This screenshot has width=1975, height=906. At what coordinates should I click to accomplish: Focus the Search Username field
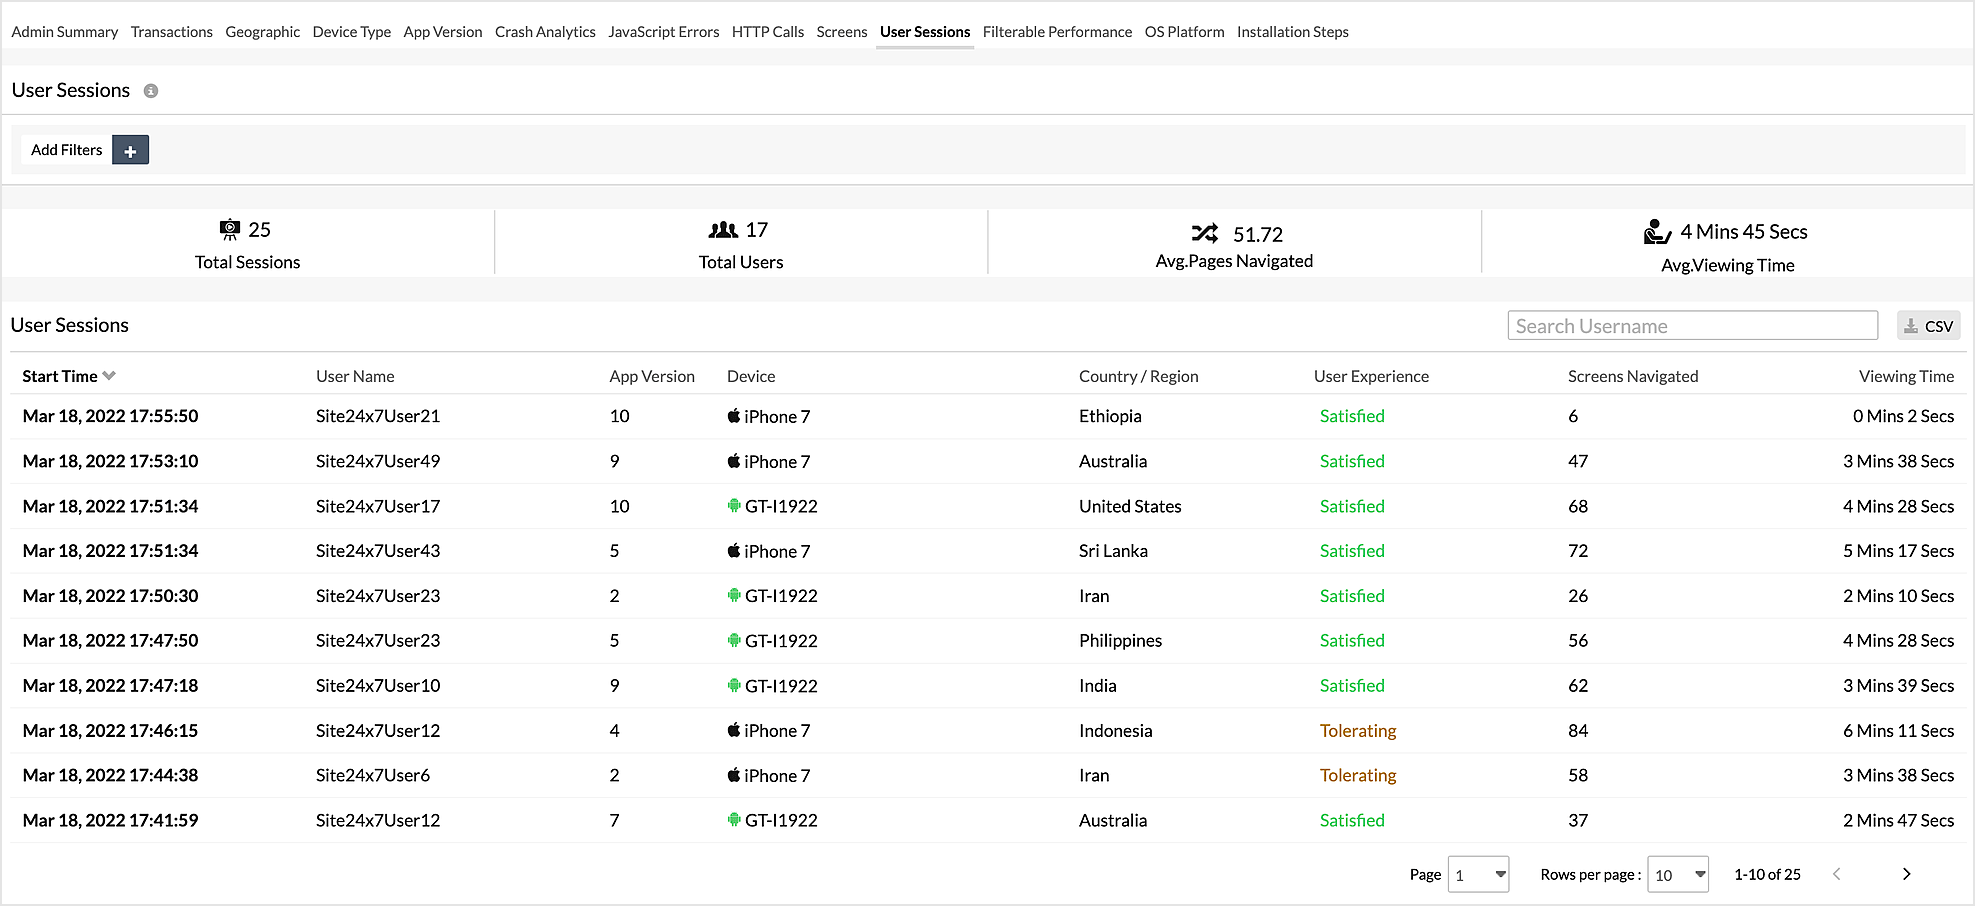(x=1692, y=326)
